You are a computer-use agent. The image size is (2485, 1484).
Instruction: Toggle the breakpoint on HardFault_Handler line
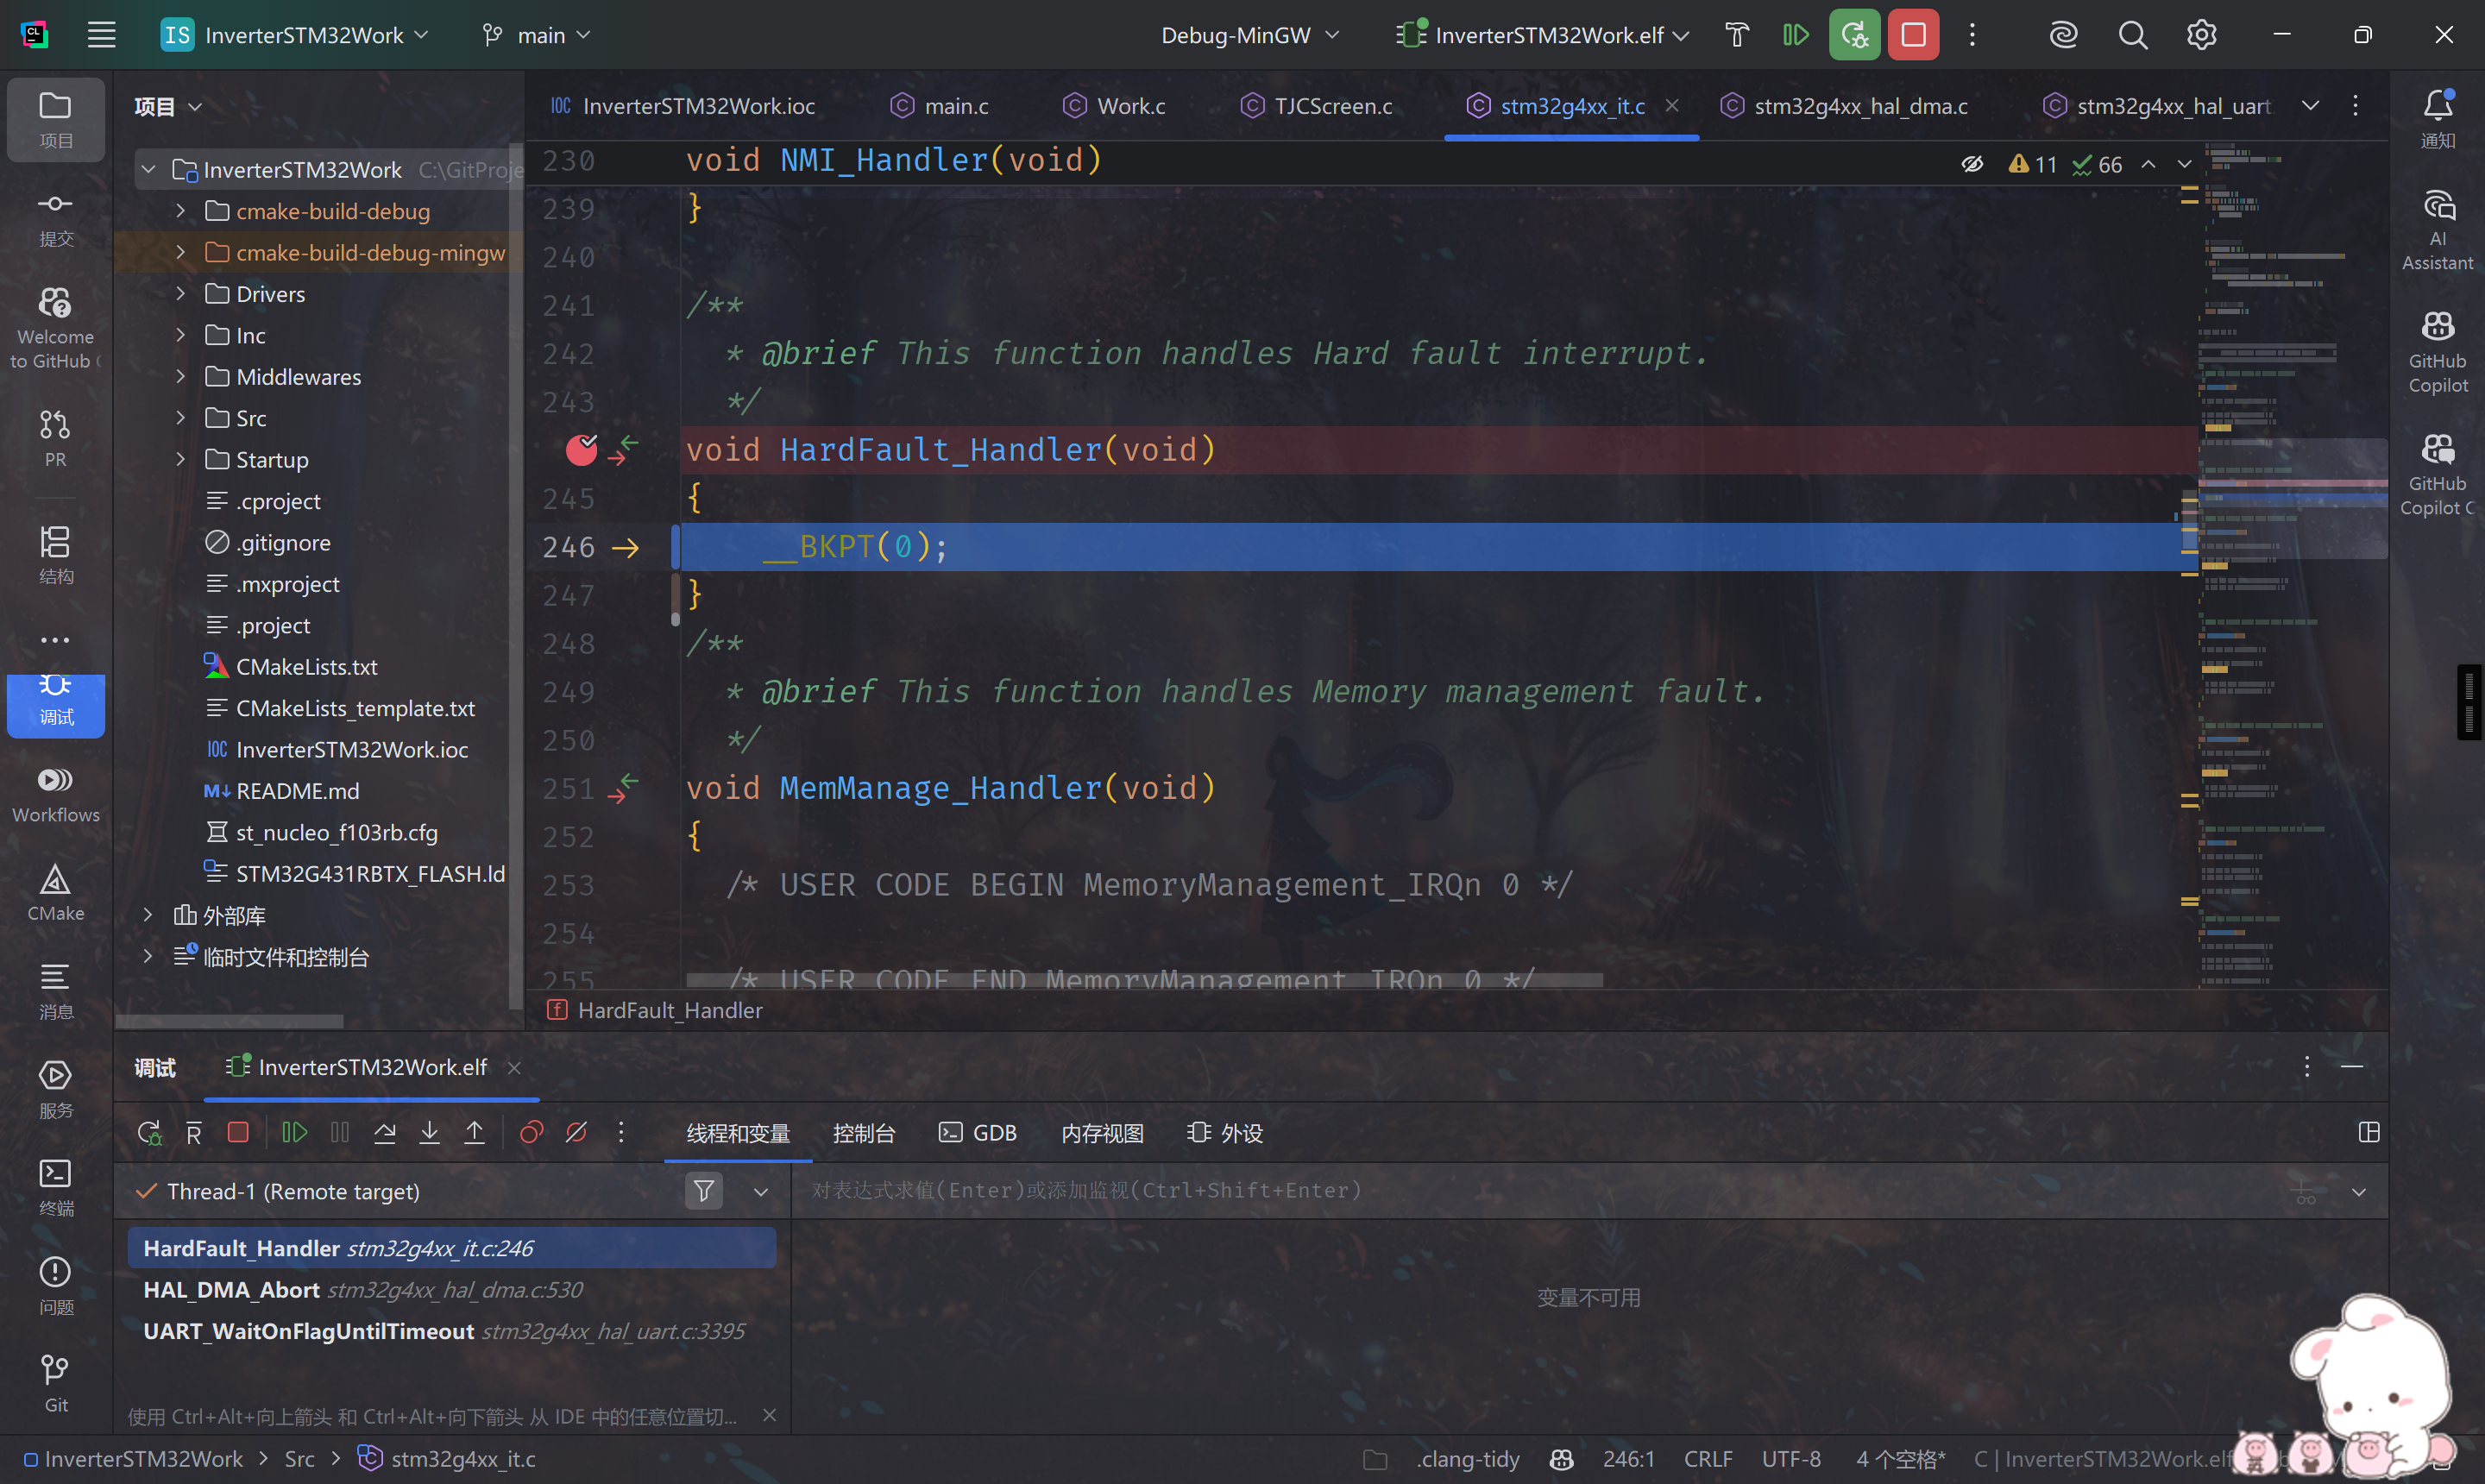[x=581, y=449]
